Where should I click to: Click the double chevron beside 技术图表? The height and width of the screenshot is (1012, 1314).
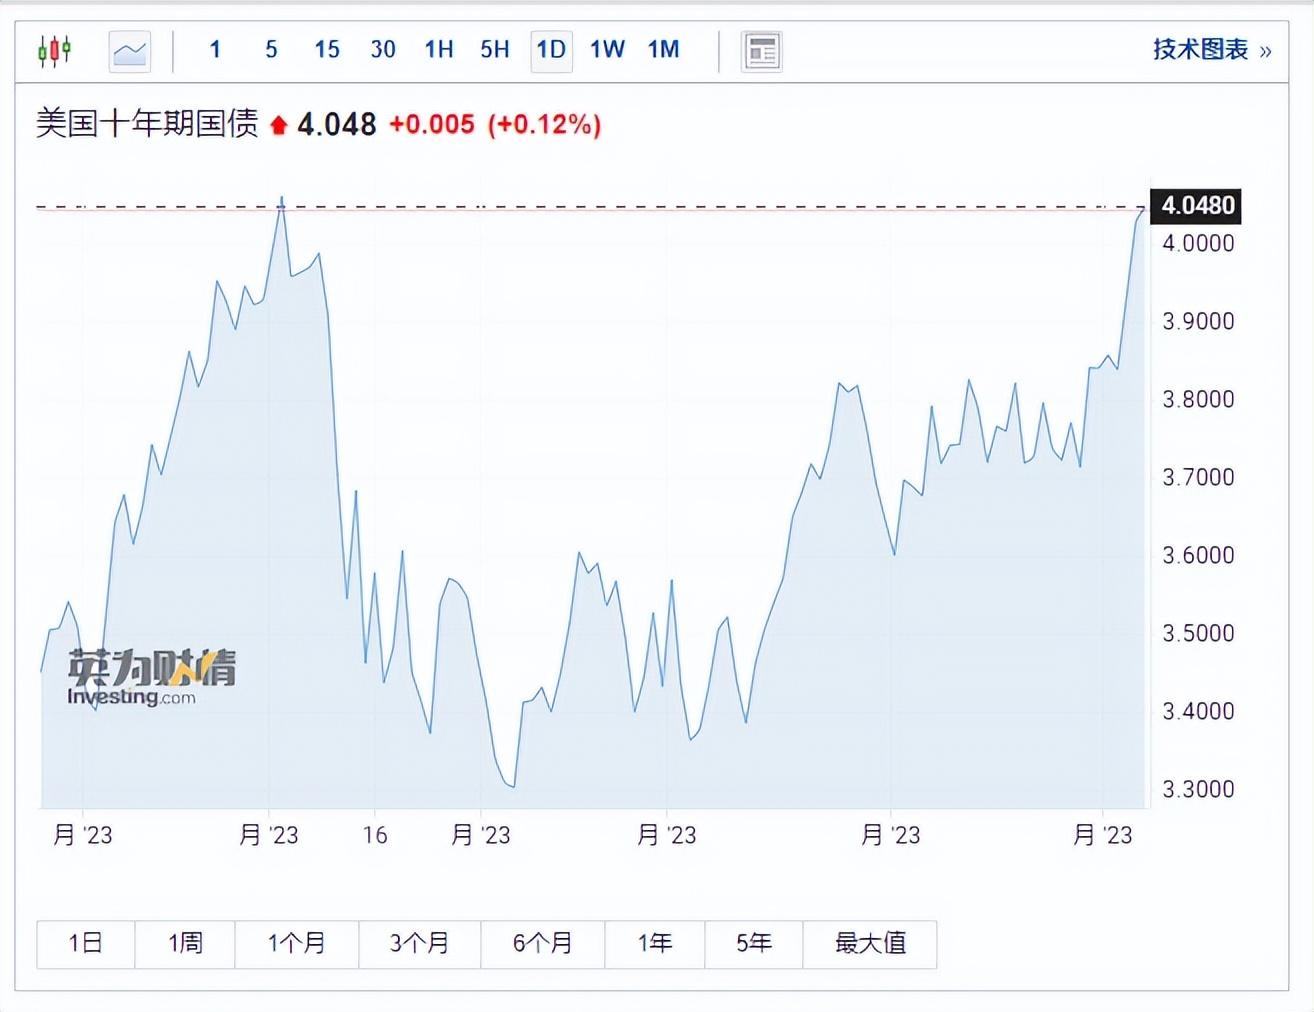pos(1265,51)
